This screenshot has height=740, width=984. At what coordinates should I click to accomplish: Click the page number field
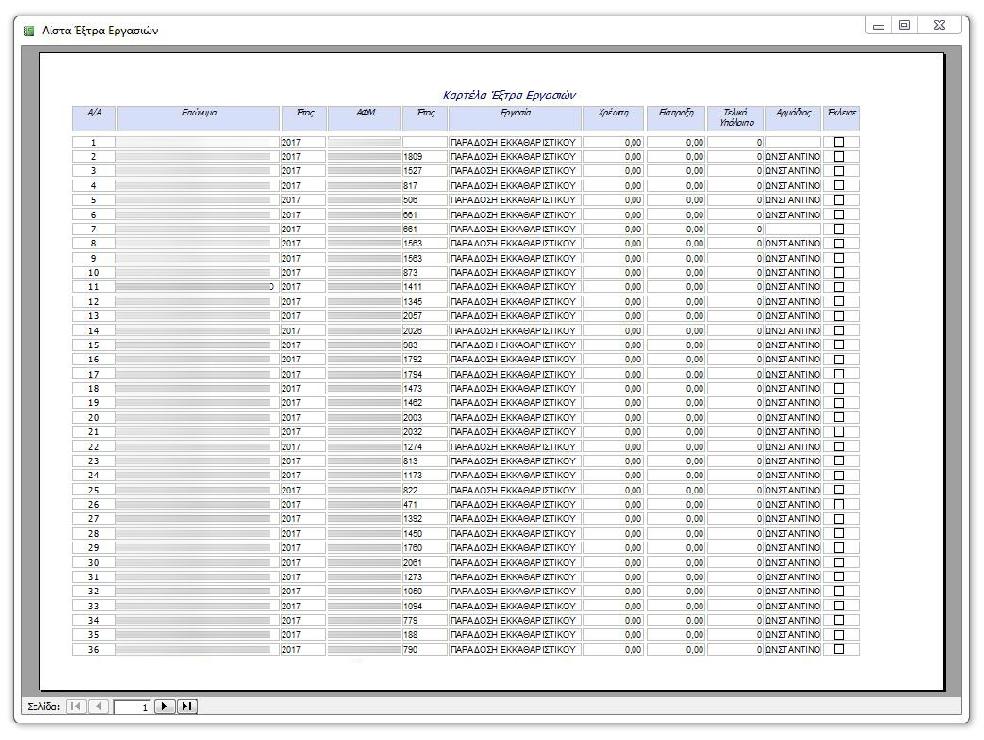132,707
